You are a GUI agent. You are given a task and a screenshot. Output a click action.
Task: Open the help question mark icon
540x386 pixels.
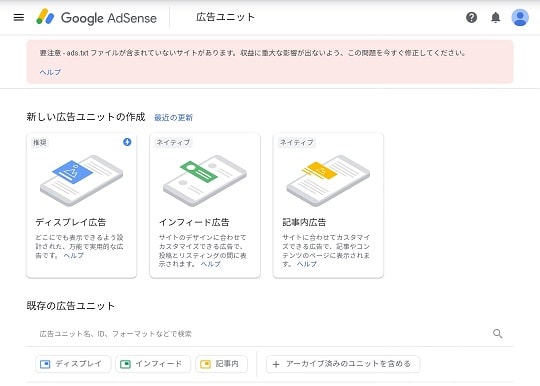click(471, 17)
